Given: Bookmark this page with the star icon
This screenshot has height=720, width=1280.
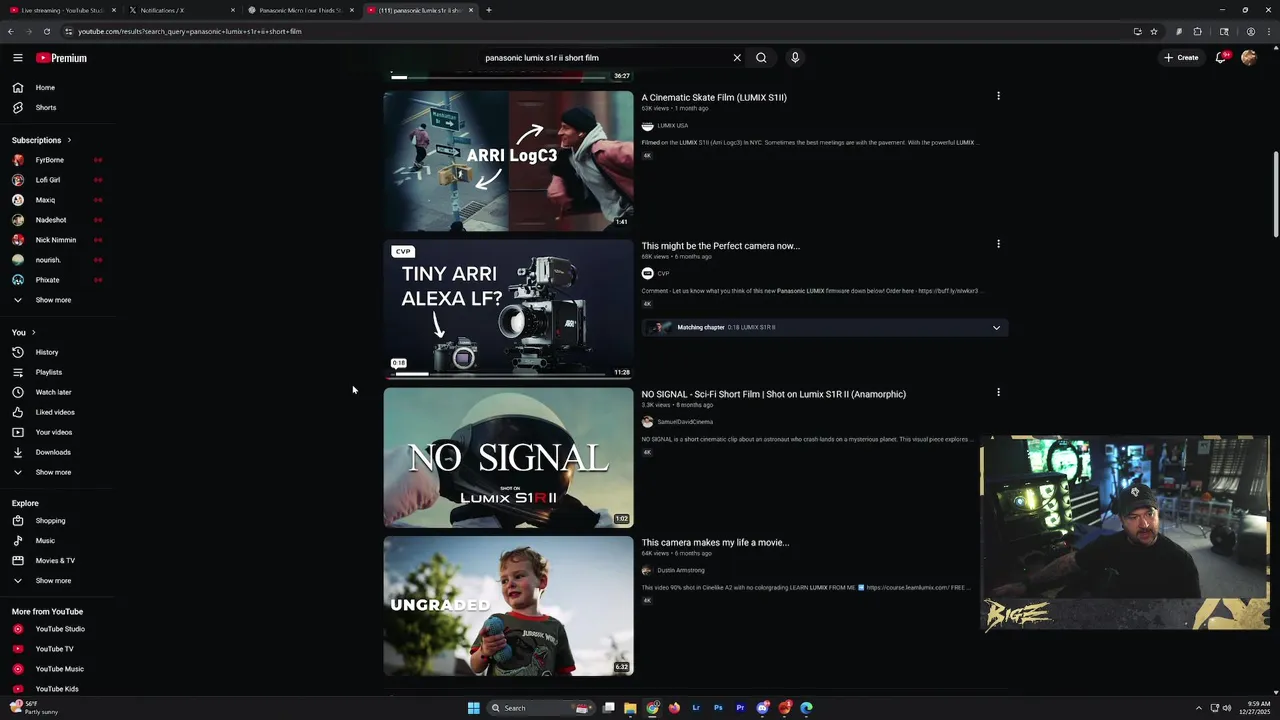Looking at the screenshot, I should 1154,31.
